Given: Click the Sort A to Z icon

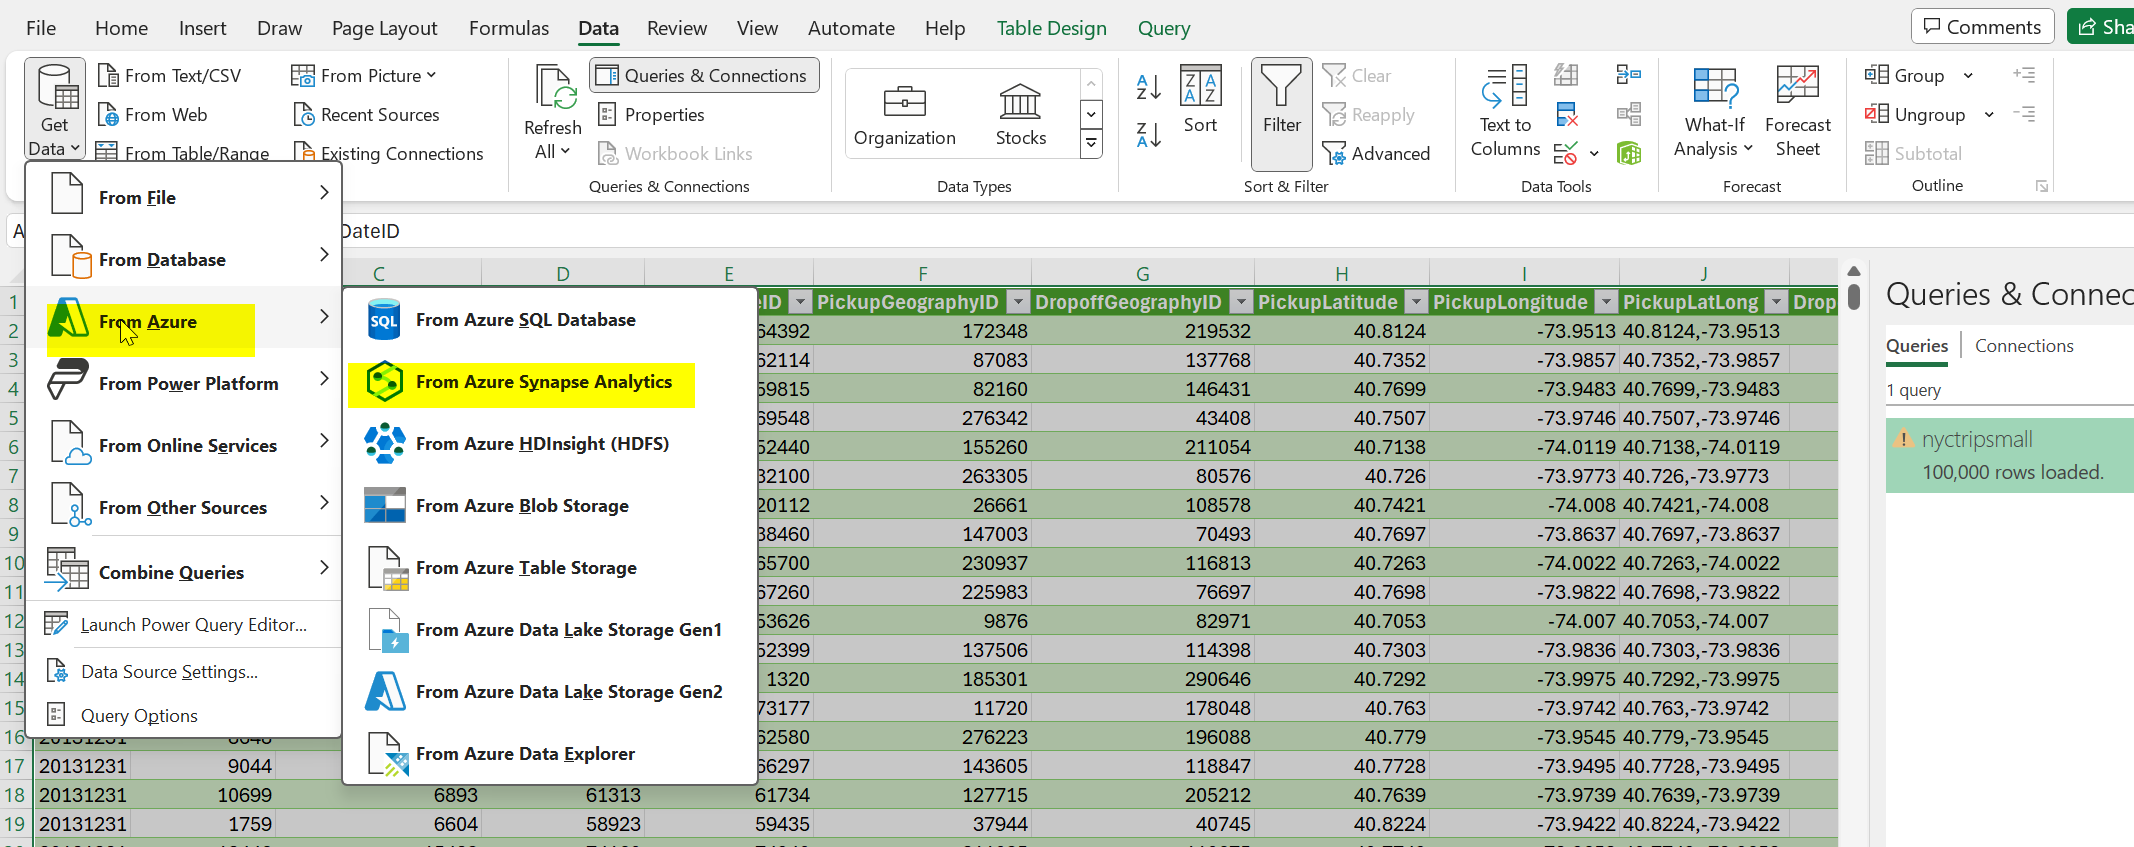Looking at the screenshot, I should pos(1148,88).
